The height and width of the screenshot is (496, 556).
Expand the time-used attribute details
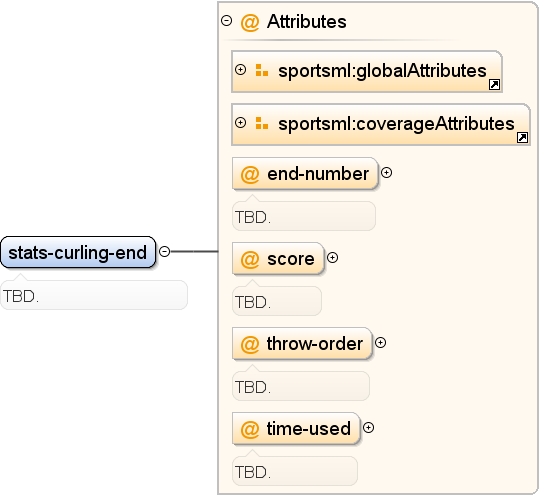(368, 428)
